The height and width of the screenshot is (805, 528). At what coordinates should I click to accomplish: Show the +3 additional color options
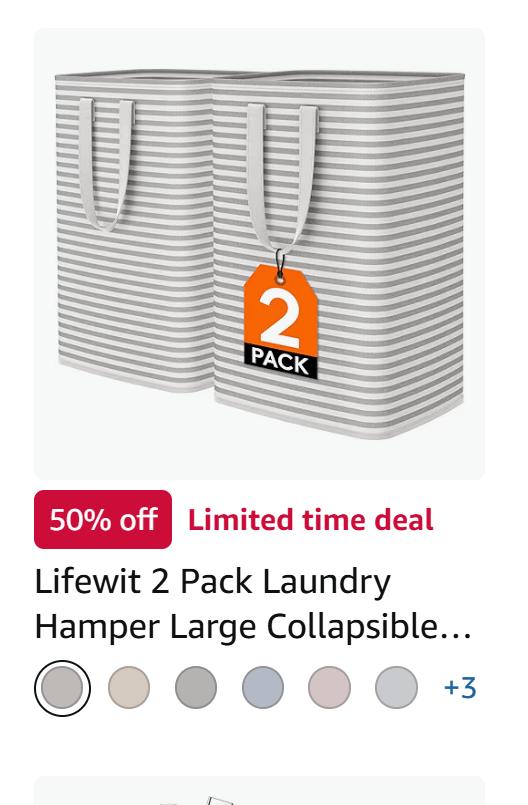[460, 688]
